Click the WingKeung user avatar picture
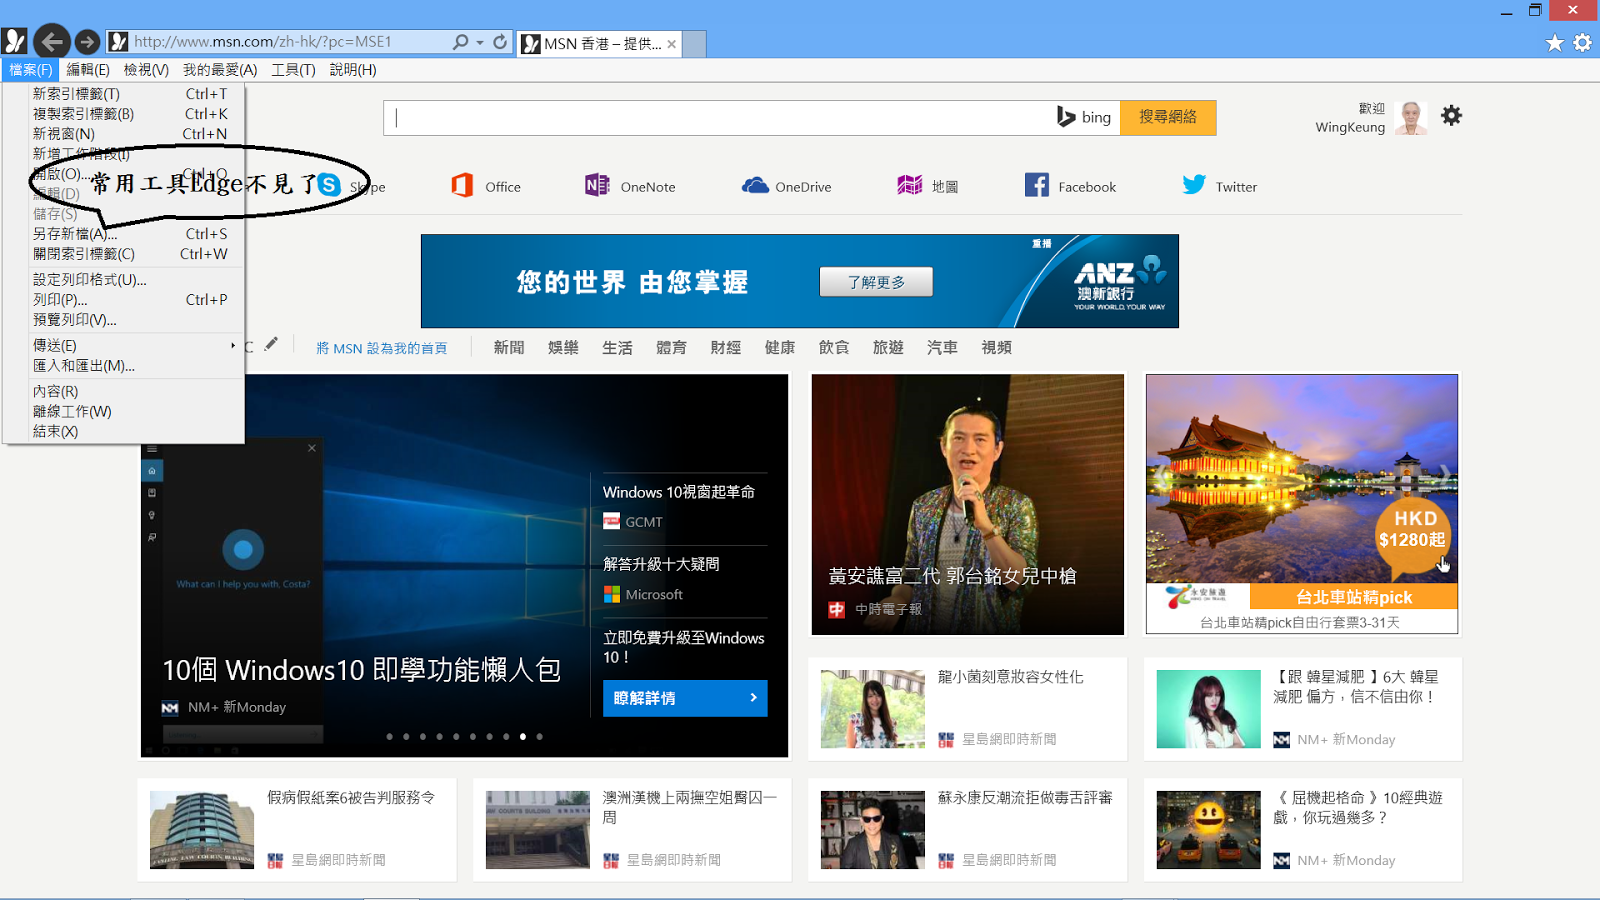This screenshot has width=1600, height=900. click(1411, 118)
